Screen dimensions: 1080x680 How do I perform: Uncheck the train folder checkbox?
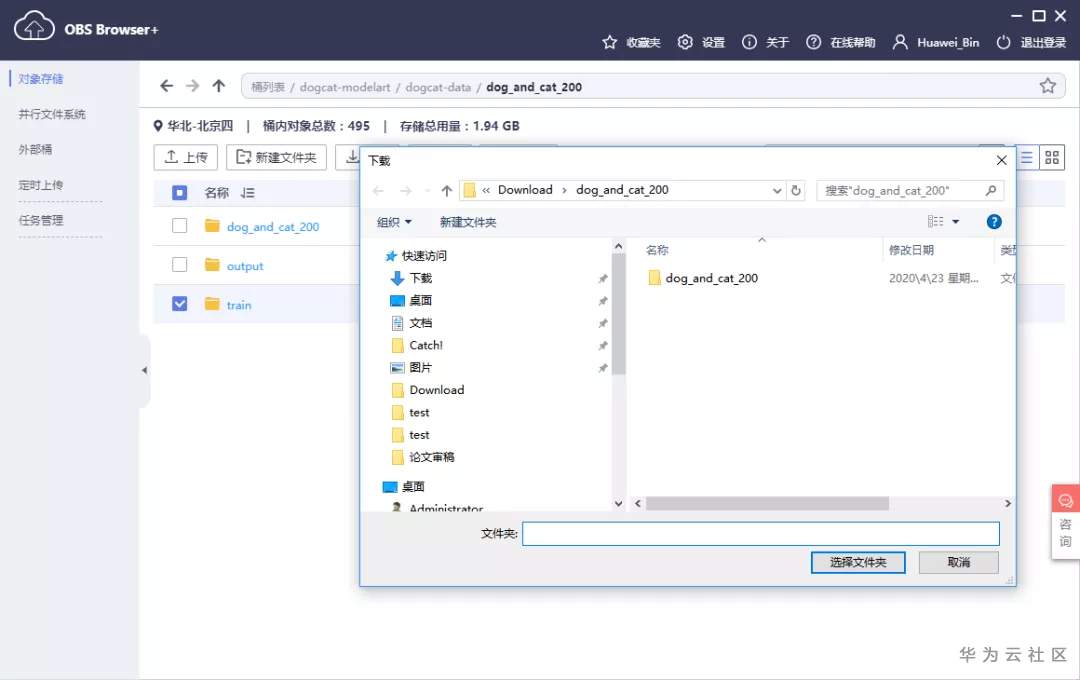click(x=179, y=304)
